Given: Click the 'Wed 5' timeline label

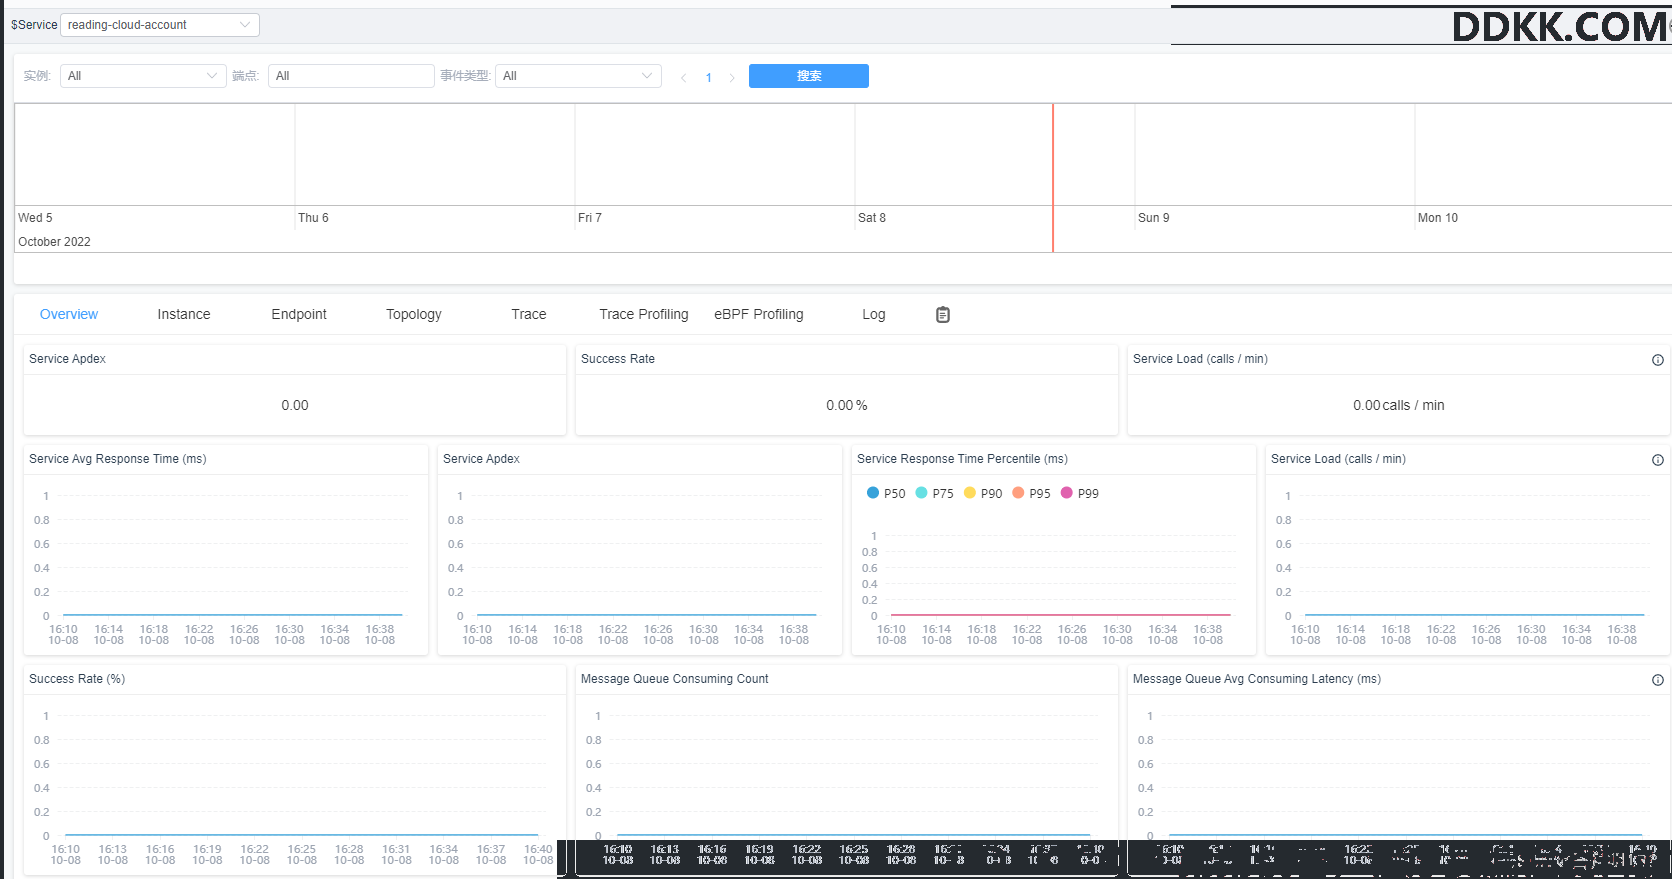Looking at the screenshot, I should point(35,218).
